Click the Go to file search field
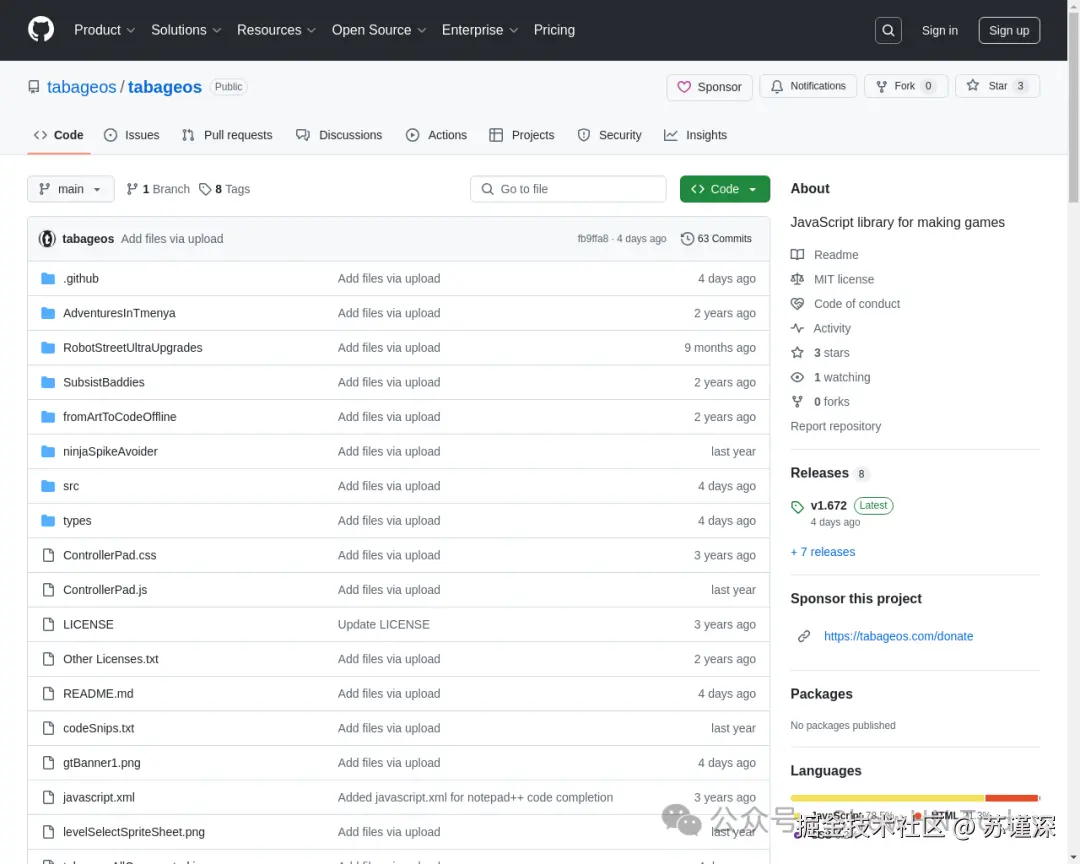Image resolution: width=1080 pixels, height=864 pixels. click(568, 189)
